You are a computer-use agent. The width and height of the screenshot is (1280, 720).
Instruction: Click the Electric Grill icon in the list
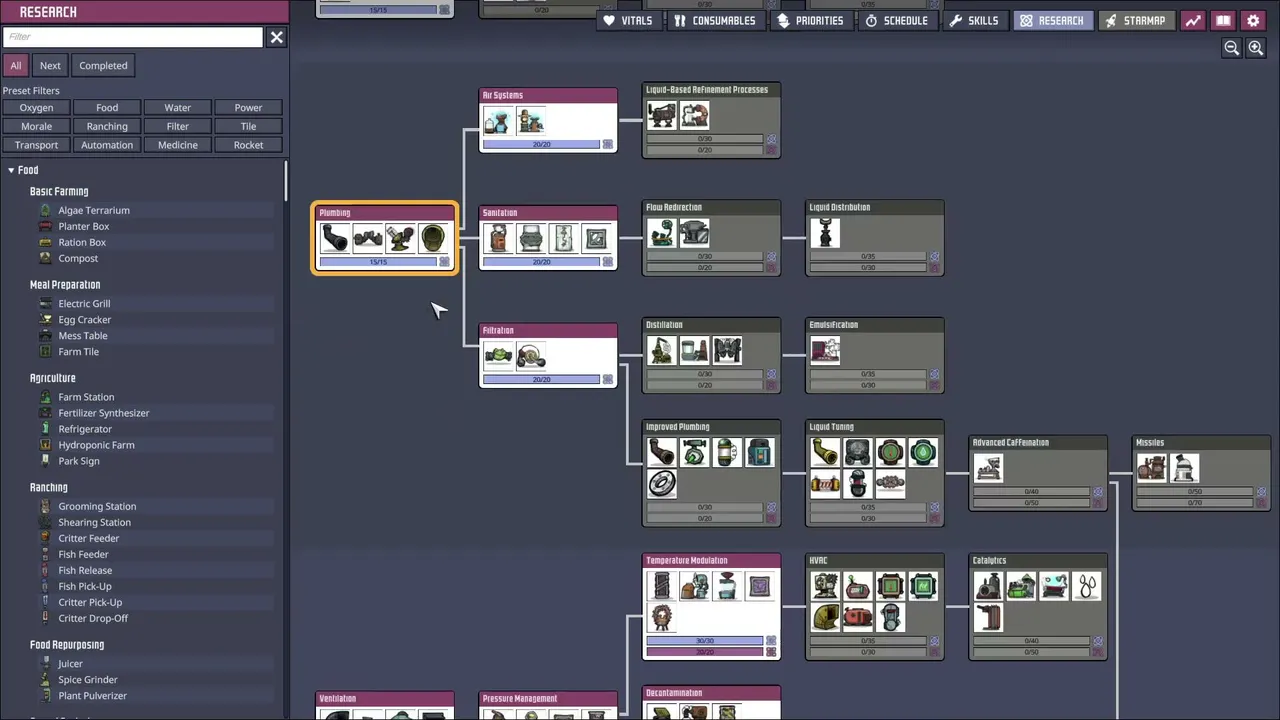(x=45, y=303)
